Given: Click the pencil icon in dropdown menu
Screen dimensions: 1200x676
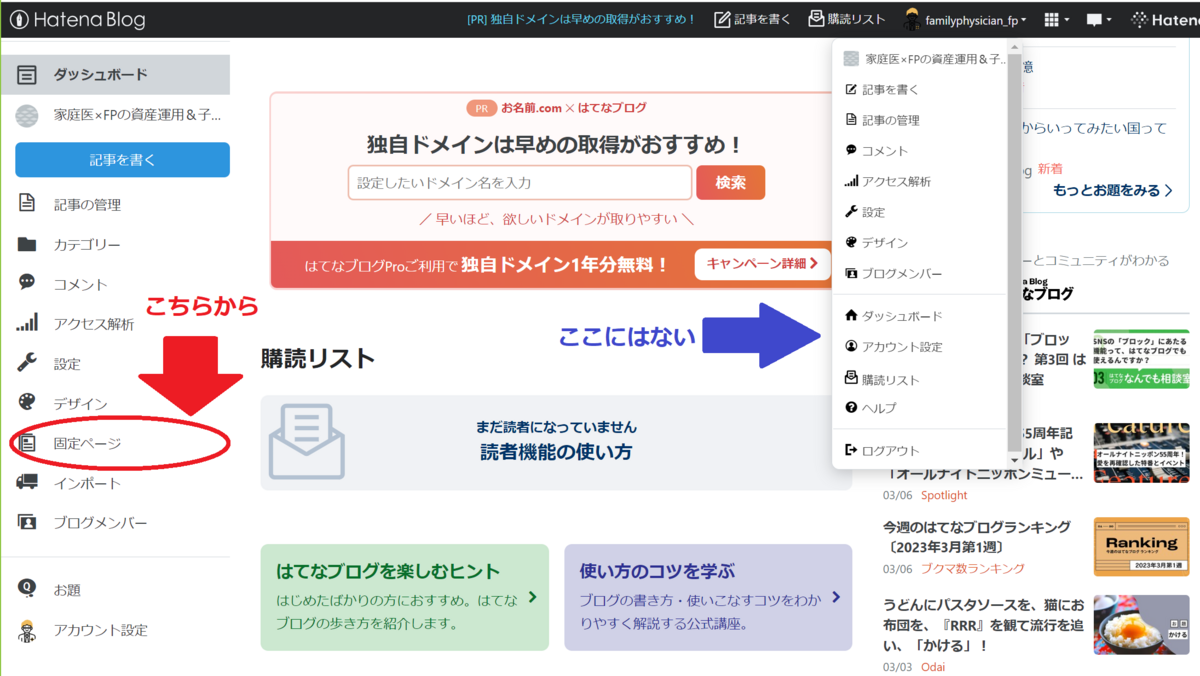Looking at the screenshot, I should coord(851,89).
